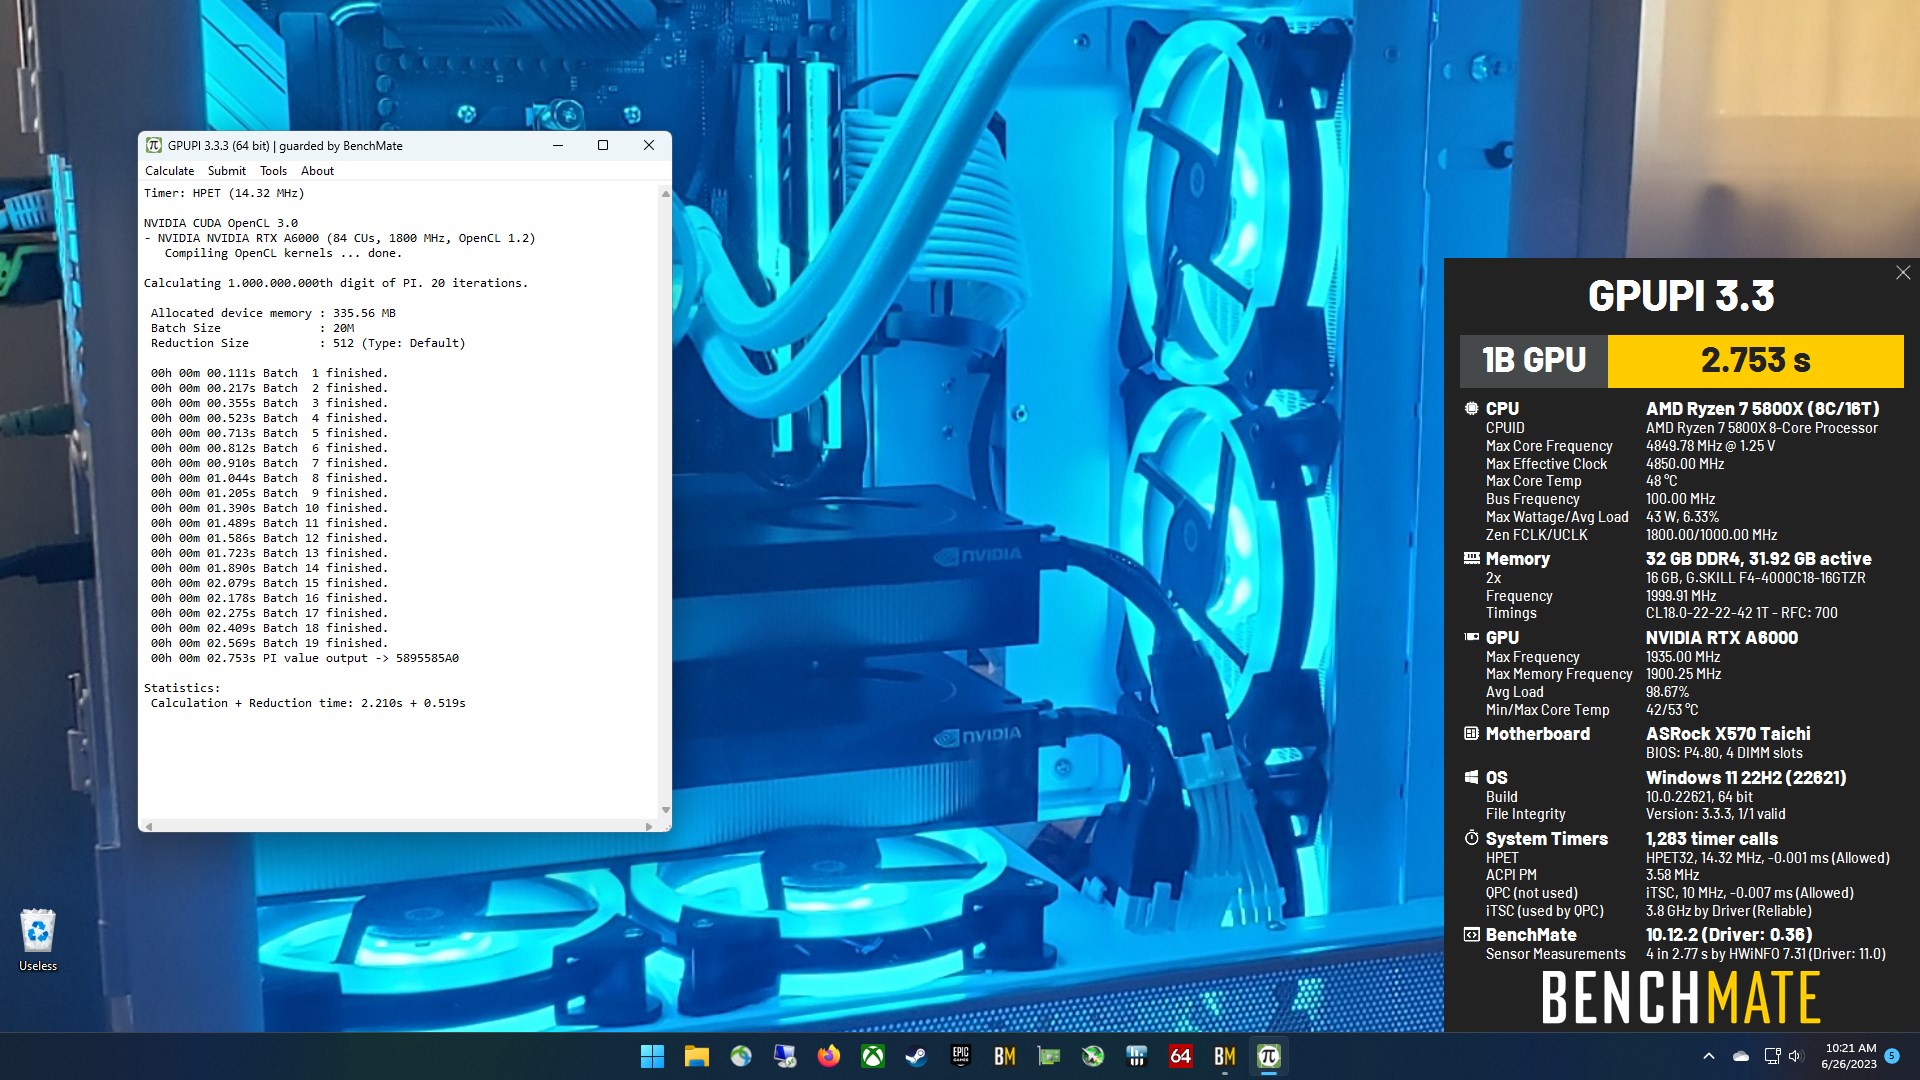The width and height of the screenshot is (1920, 1080).
Task: Click the PI value output 5895585A0 line
Action: (x=305, y=658)
